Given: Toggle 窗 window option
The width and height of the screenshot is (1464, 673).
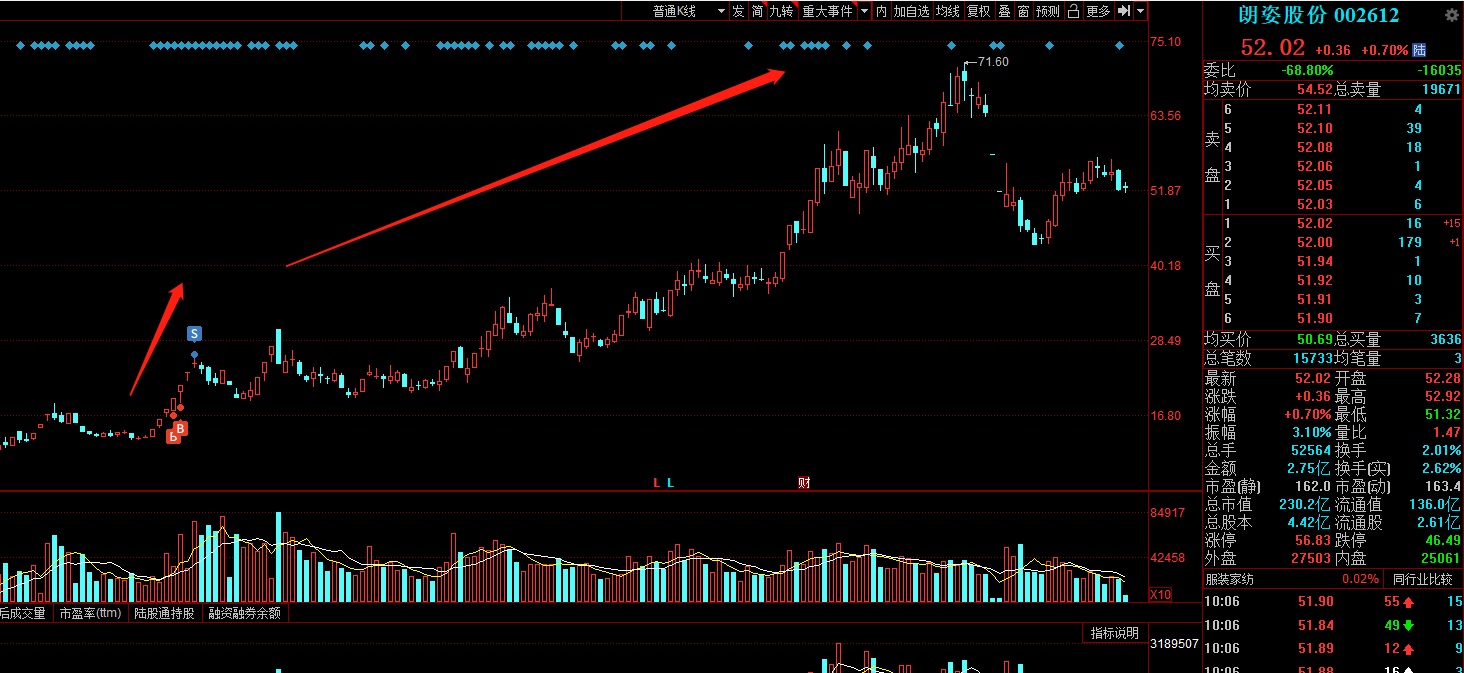Looking at the screenshot, I should [1023, 11].
